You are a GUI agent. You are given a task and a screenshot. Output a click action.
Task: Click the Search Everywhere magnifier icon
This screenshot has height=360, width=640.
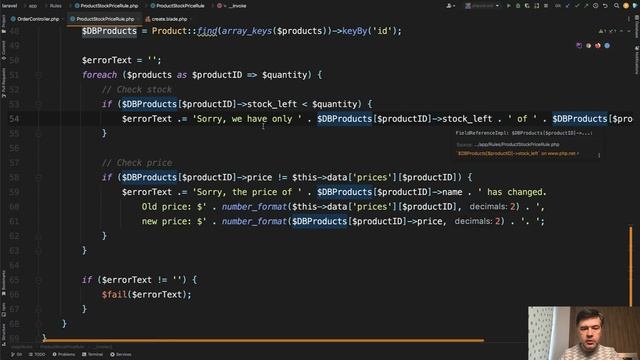[x=616, y=6]
